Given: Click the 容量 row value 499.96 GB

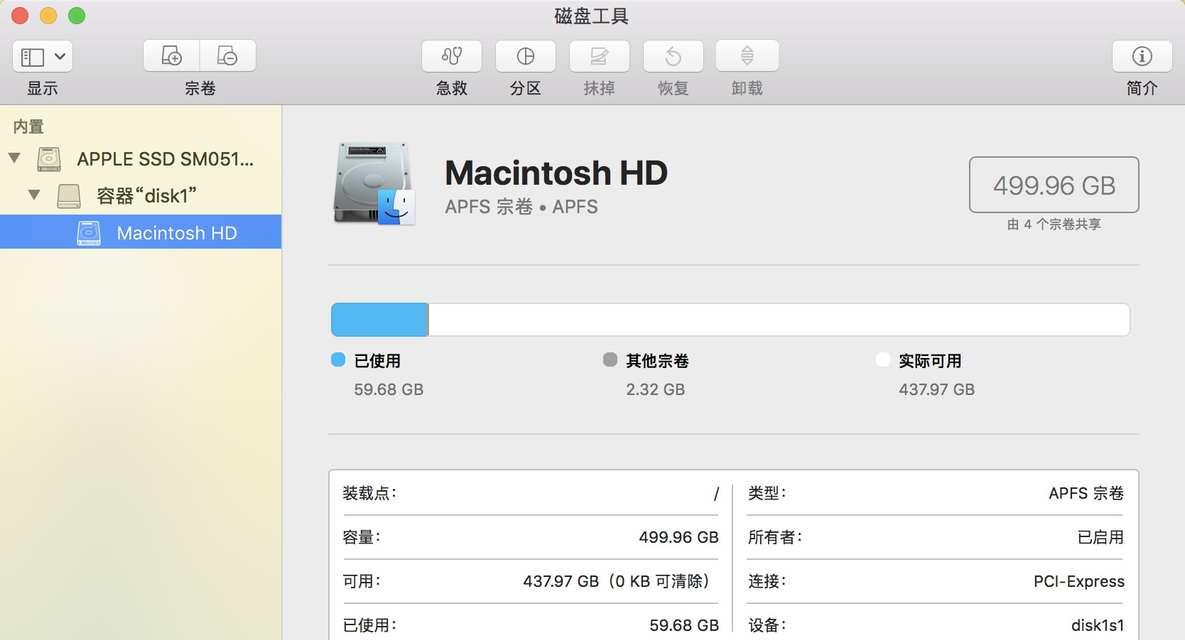Looking at the screenshot, I should (x=679, y=537).
